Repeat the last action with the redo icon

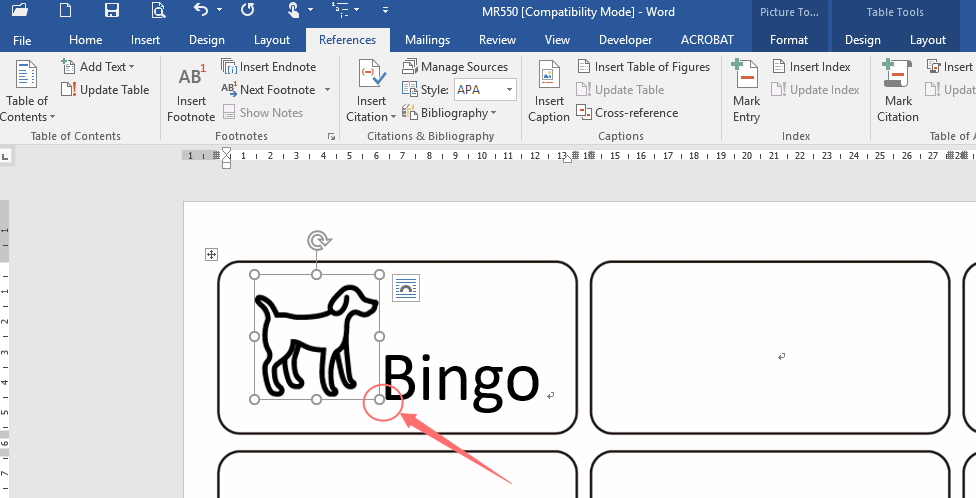coord(247,9)
